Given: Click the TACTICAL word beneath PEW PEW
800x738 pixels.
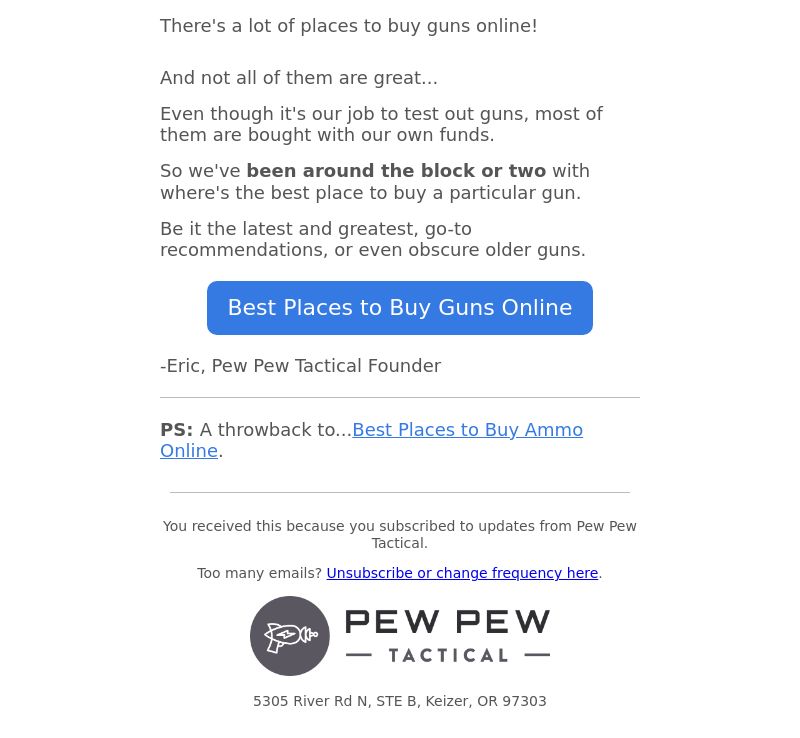Looking at the screenshot, I should tap(448, 655).
